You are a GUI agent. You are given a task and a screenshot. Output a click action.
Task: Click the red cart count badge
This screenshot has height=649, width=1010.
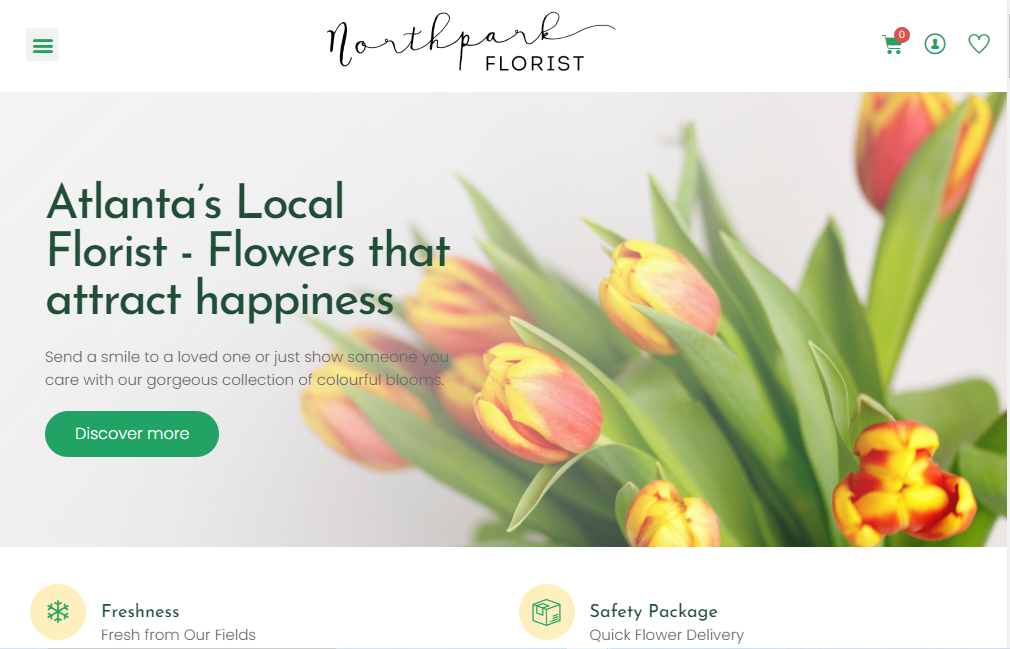pyautogui.click(x=902, y=35)
